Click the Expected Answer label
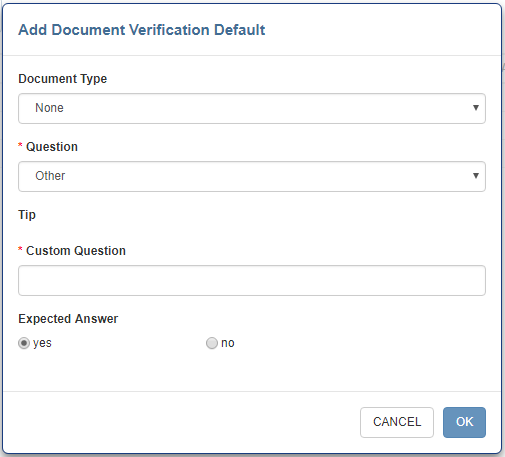The height and width of the screenshot is (457, 505). pos(68,319)
